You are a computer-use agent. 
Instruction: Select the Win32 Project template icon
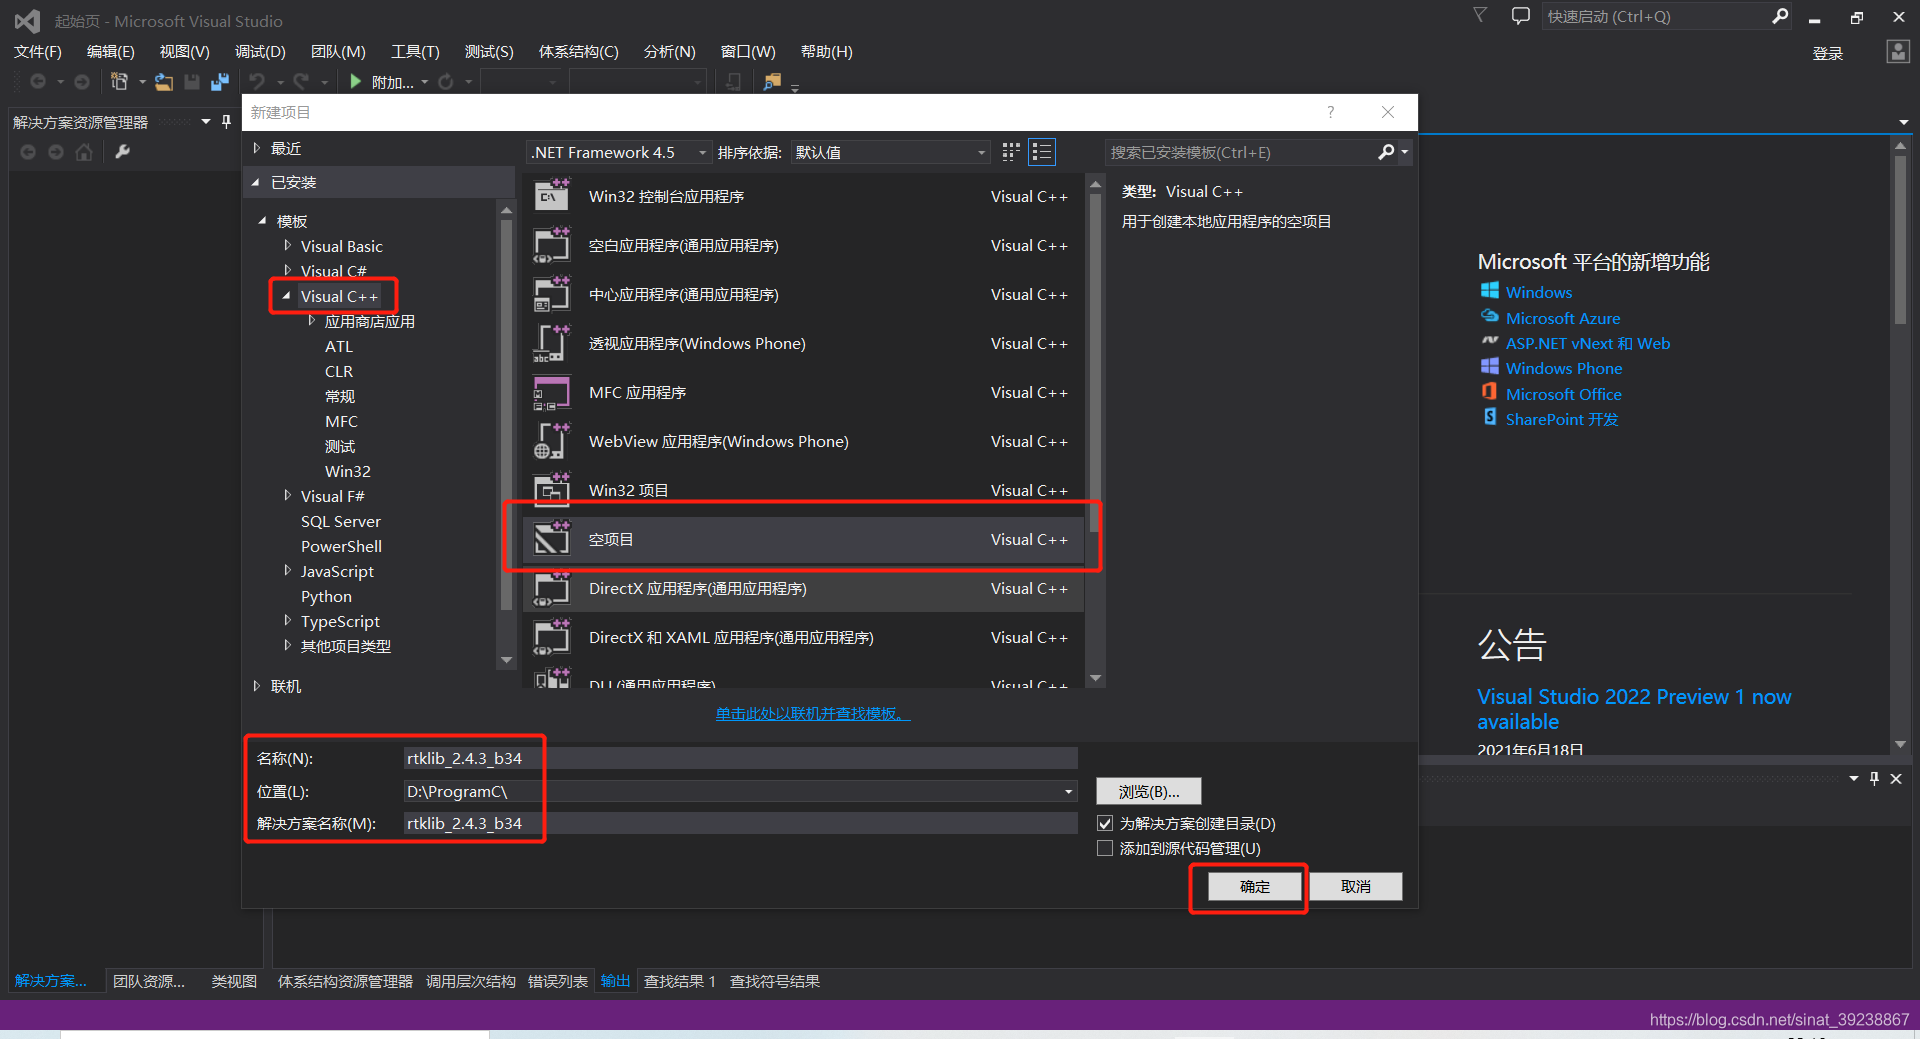click(x=551, y=490)
